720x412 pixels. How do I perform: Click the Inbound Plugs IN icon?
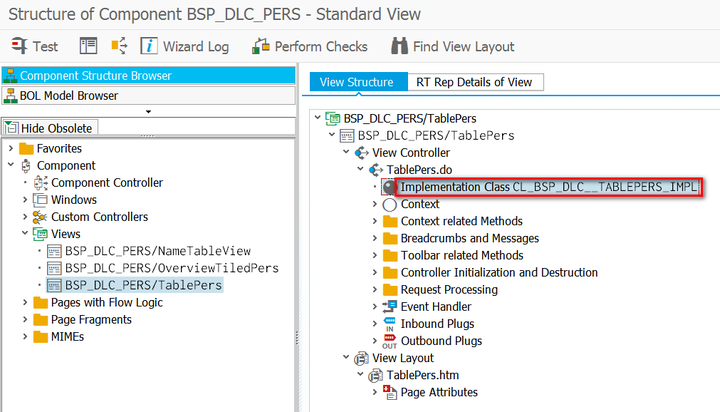click(x=389, y=324)
